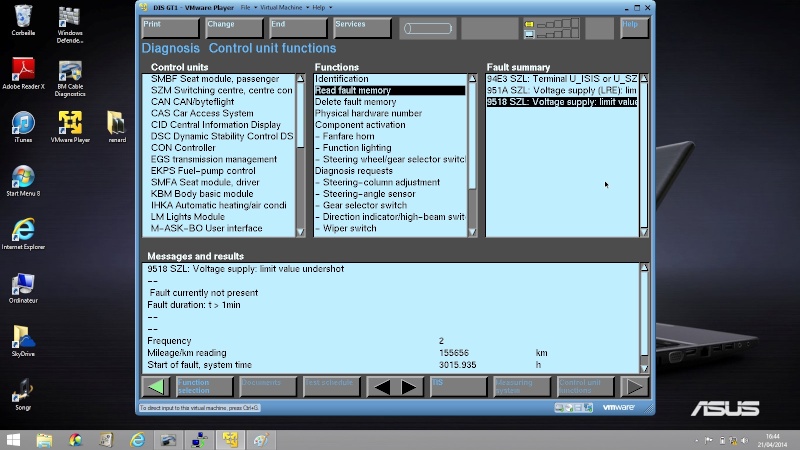Select EGS transmission management
The width and height of the screenshot is (800, 450).
(214, 159)
